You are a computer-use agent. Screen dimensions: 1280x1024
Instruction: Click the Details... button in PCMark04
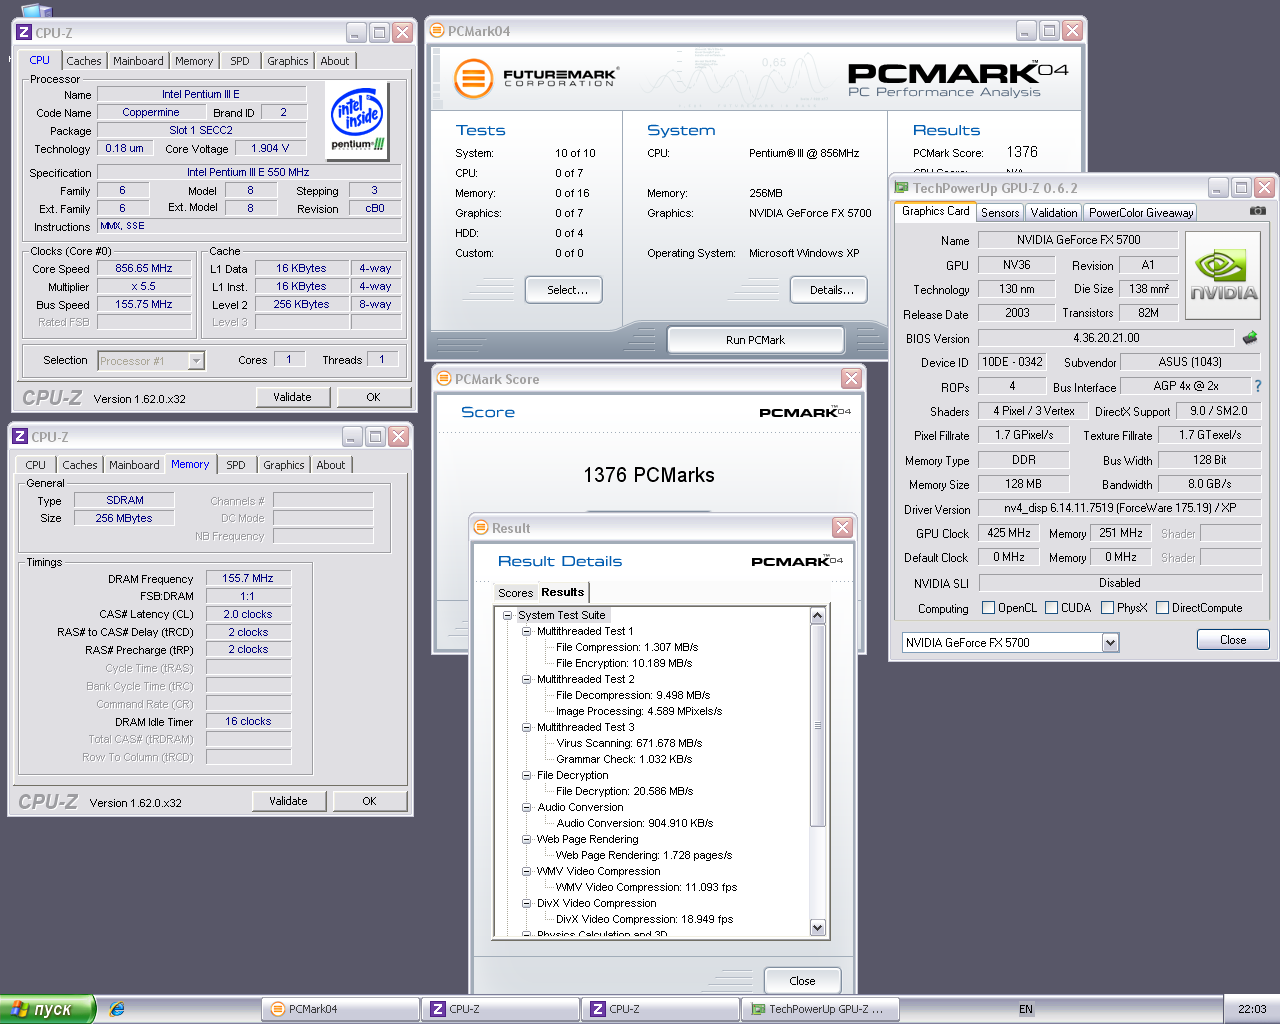(x=829, y=290)
